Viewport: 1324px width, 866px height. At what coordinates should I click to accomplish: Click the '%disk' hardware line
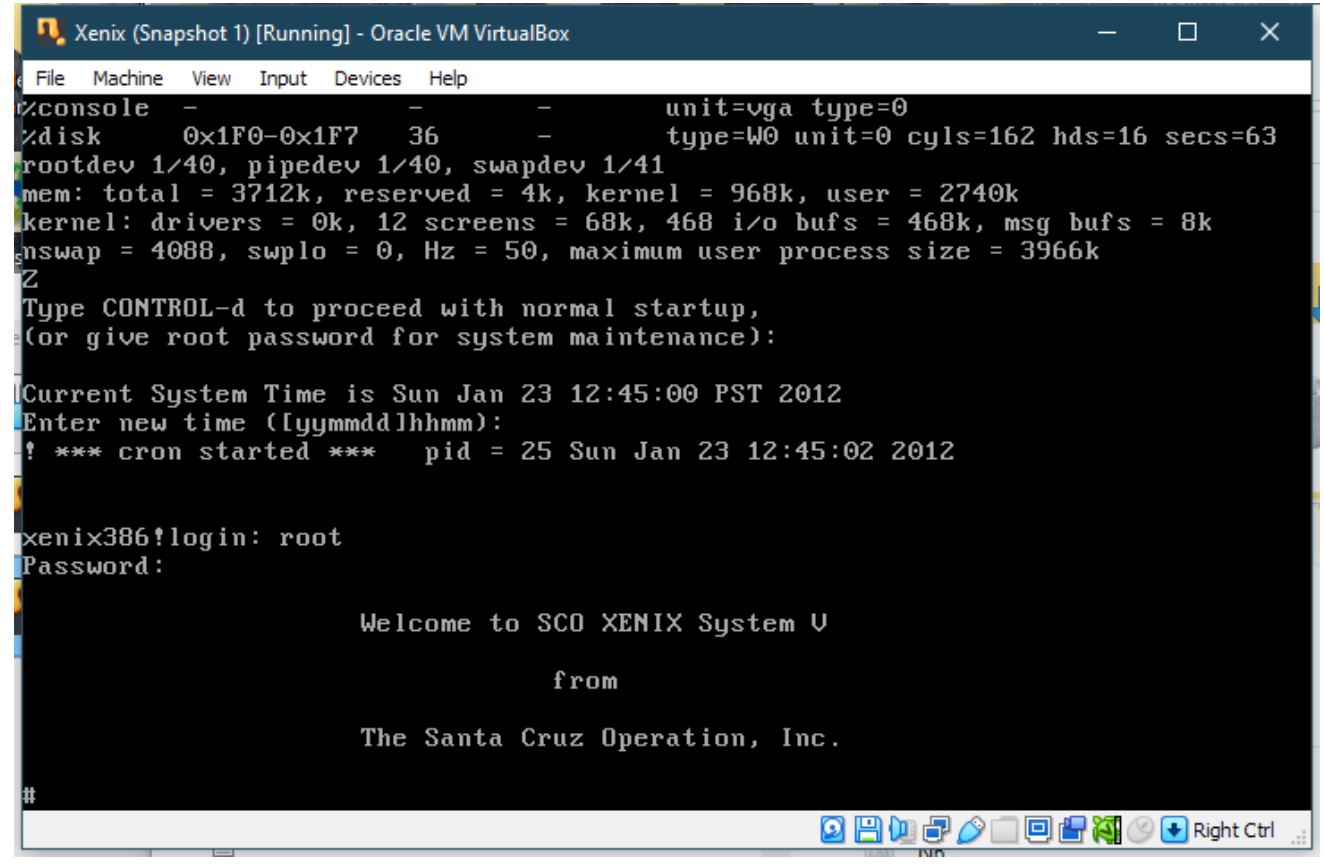point(650,136)
